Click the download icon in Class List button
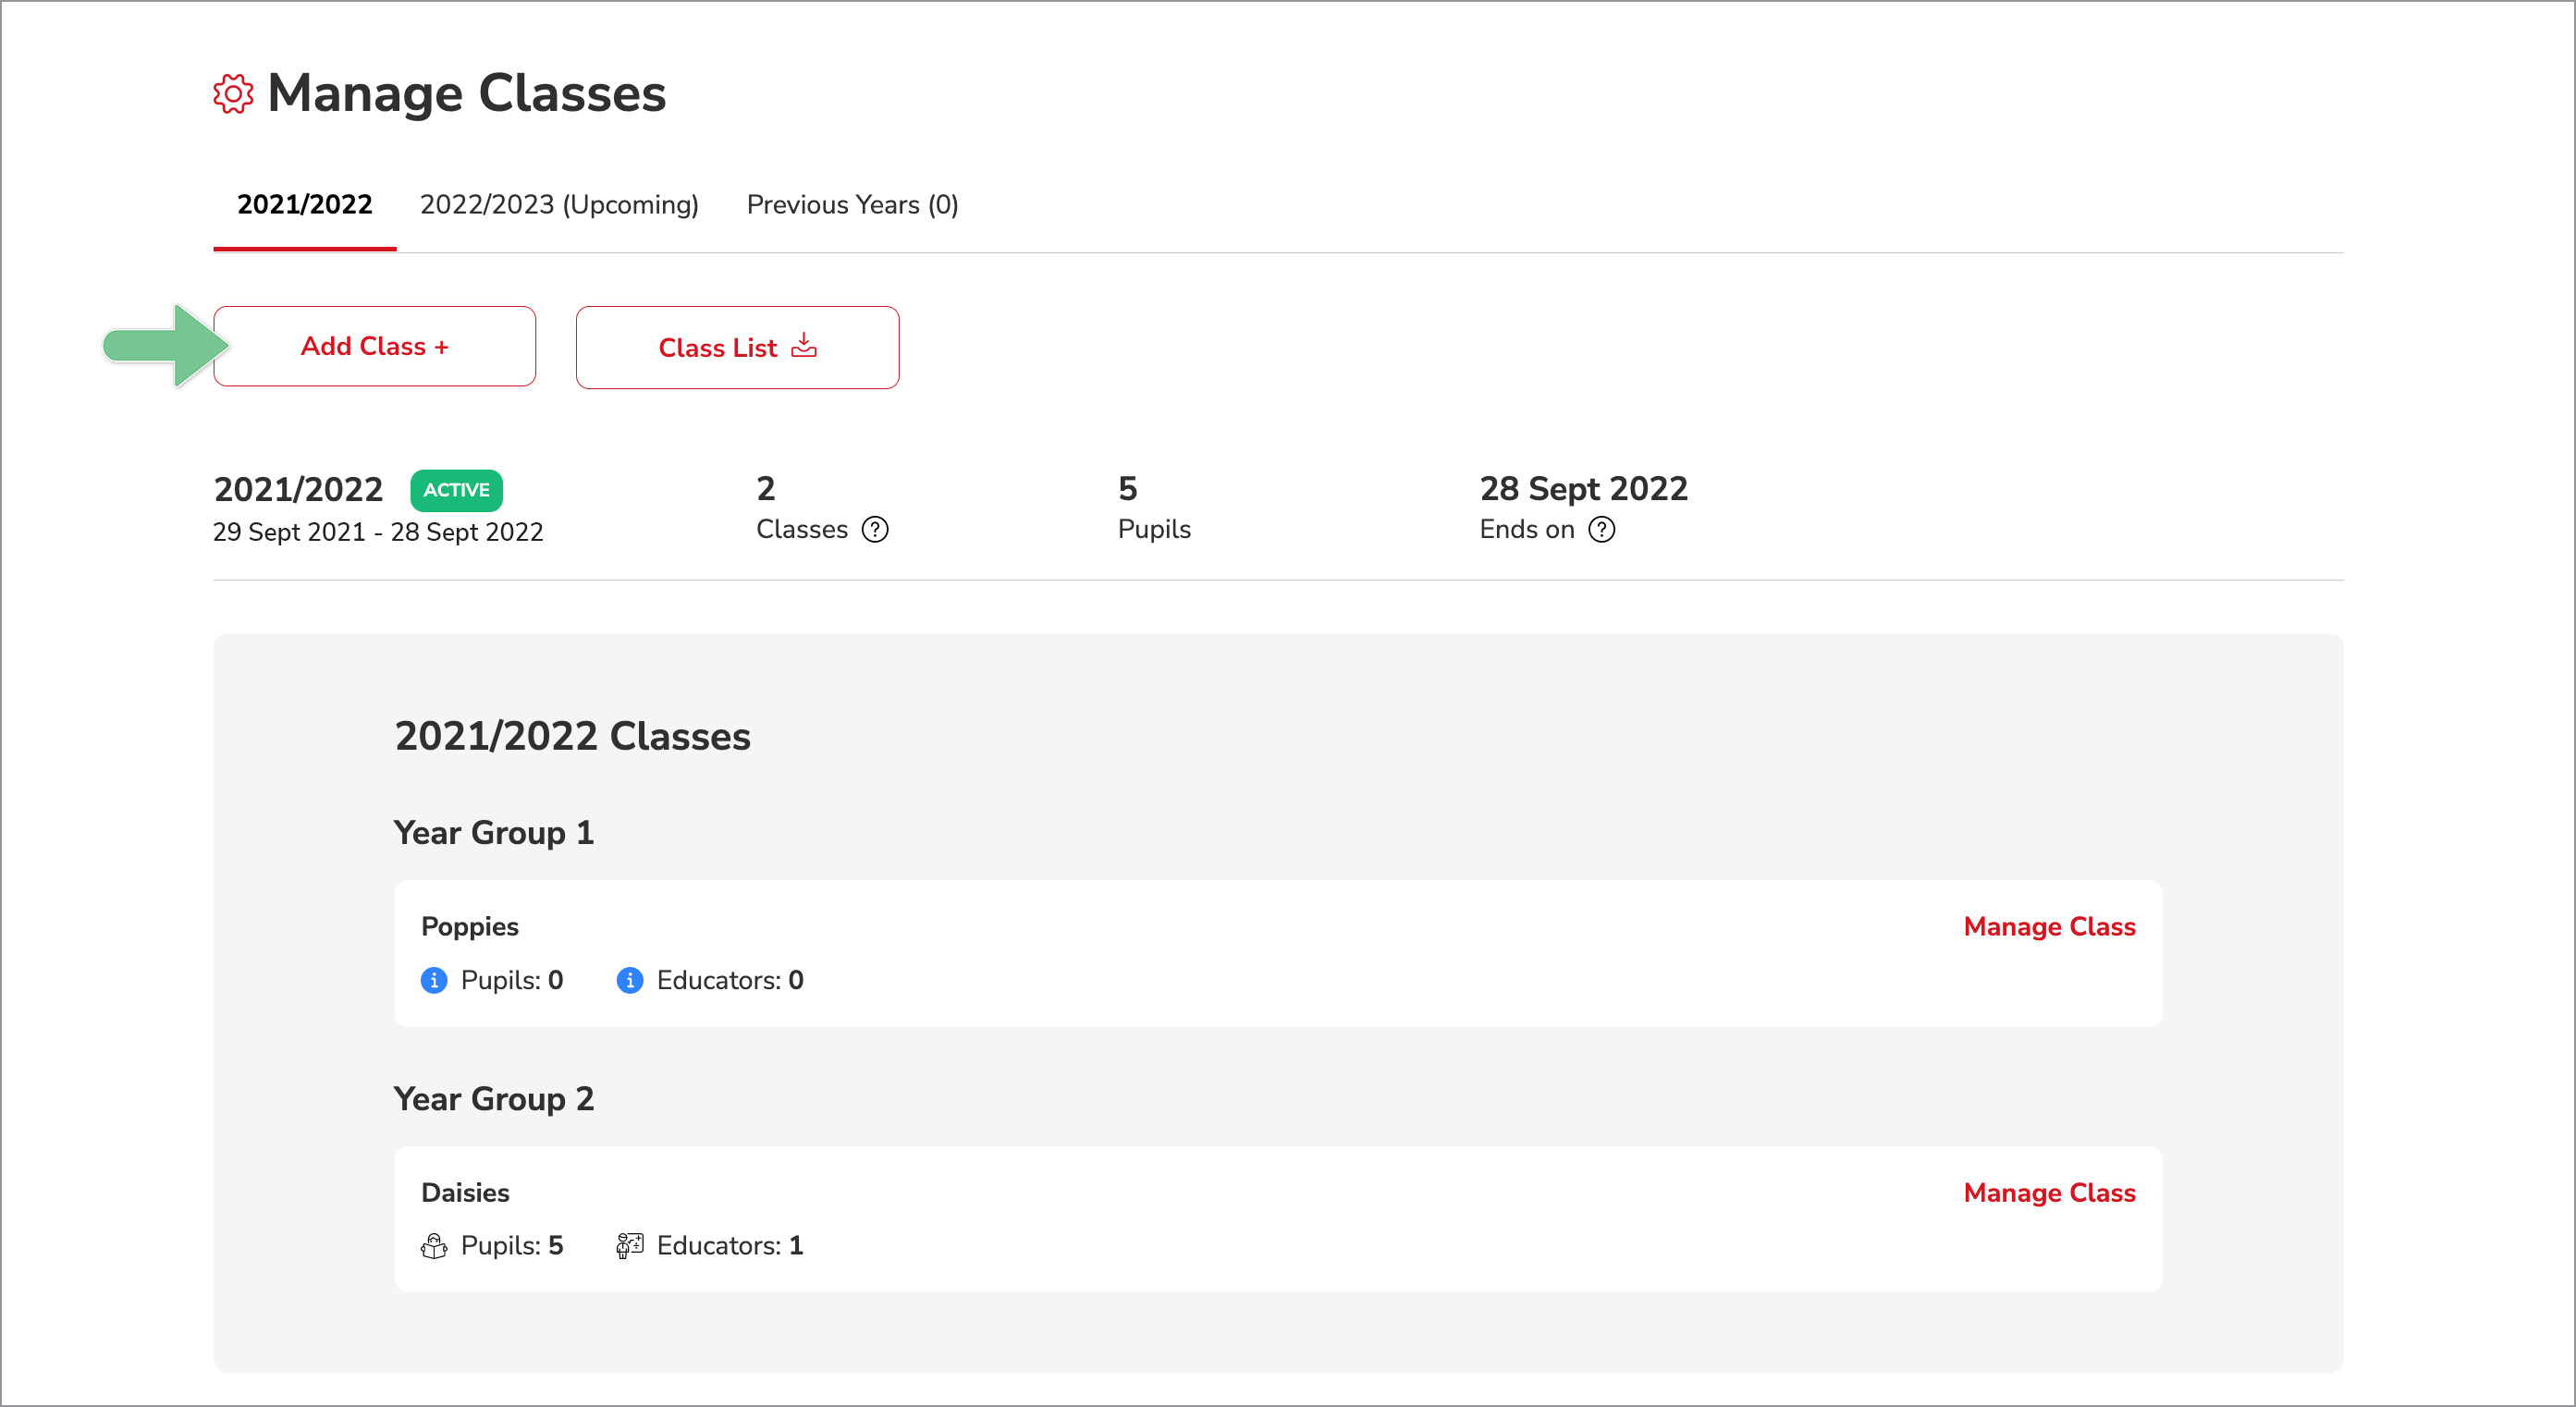This screenshot has height=1407, width=2576. (804, 347)
